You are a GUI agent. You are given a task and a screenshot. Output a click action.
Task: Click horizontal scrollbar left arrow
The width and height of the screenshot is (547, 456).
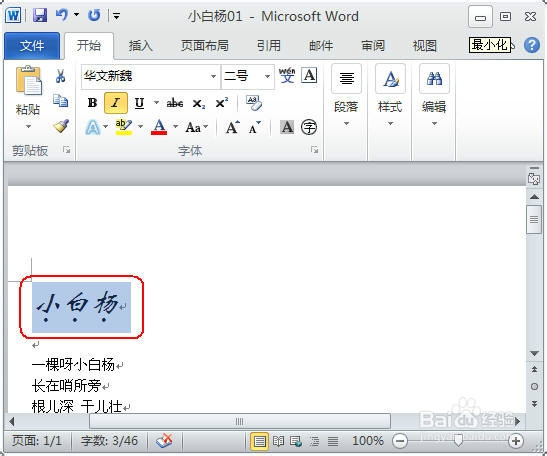point(12,421)
